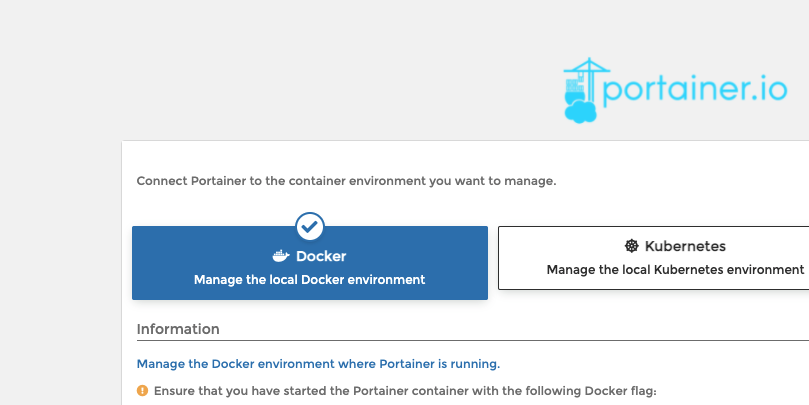Click 'Manage the Docker environment where Portainer is running'
This screenshot has width=809, height=405.
coord(318,364)
